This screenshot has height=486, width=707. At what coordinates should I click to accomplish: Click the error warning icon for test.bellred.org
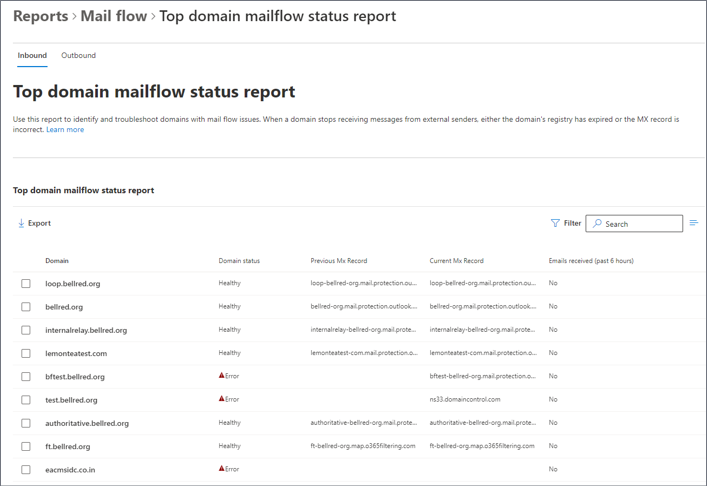click(221, 399)
